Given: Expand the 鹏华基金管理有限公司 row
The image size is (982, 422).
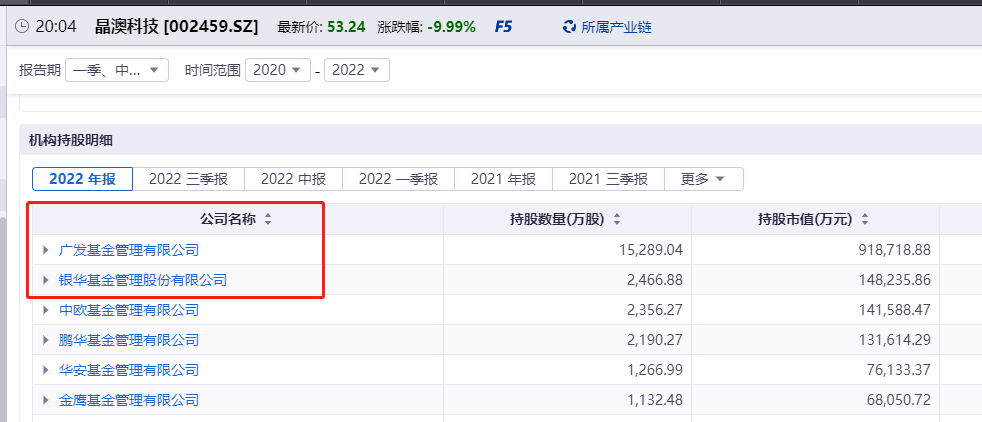Looking at the screenshot, I should [45, 340].
